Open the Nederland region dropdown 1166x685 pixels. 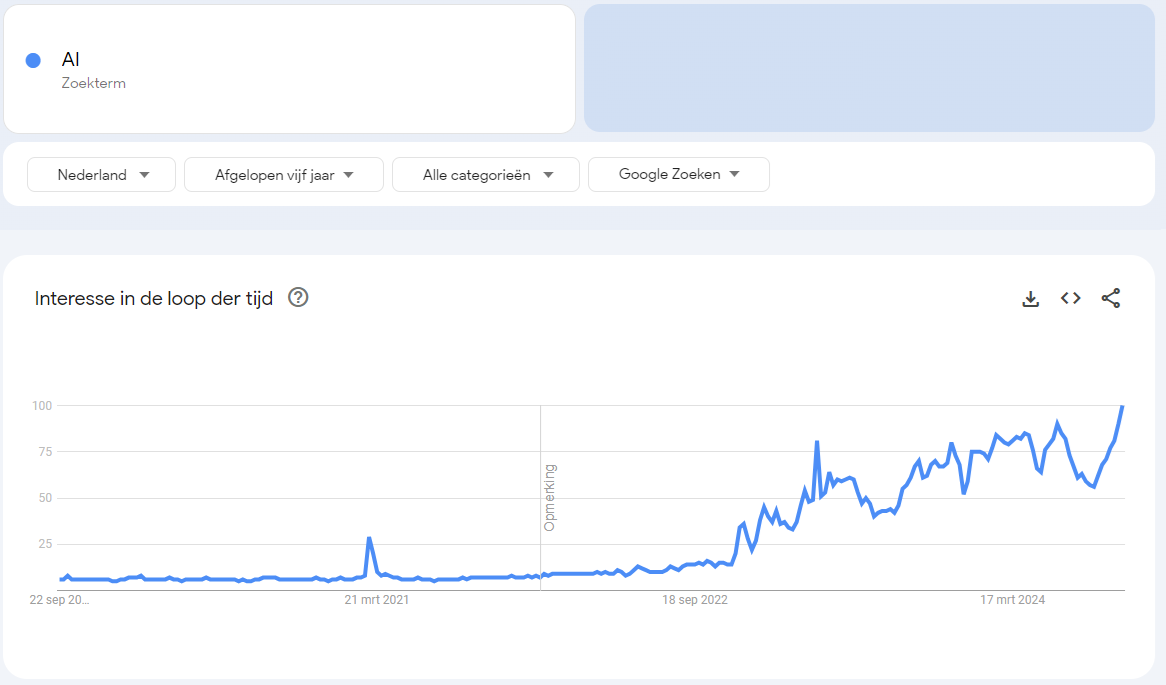pyautogui.click(x=101, y=174)
